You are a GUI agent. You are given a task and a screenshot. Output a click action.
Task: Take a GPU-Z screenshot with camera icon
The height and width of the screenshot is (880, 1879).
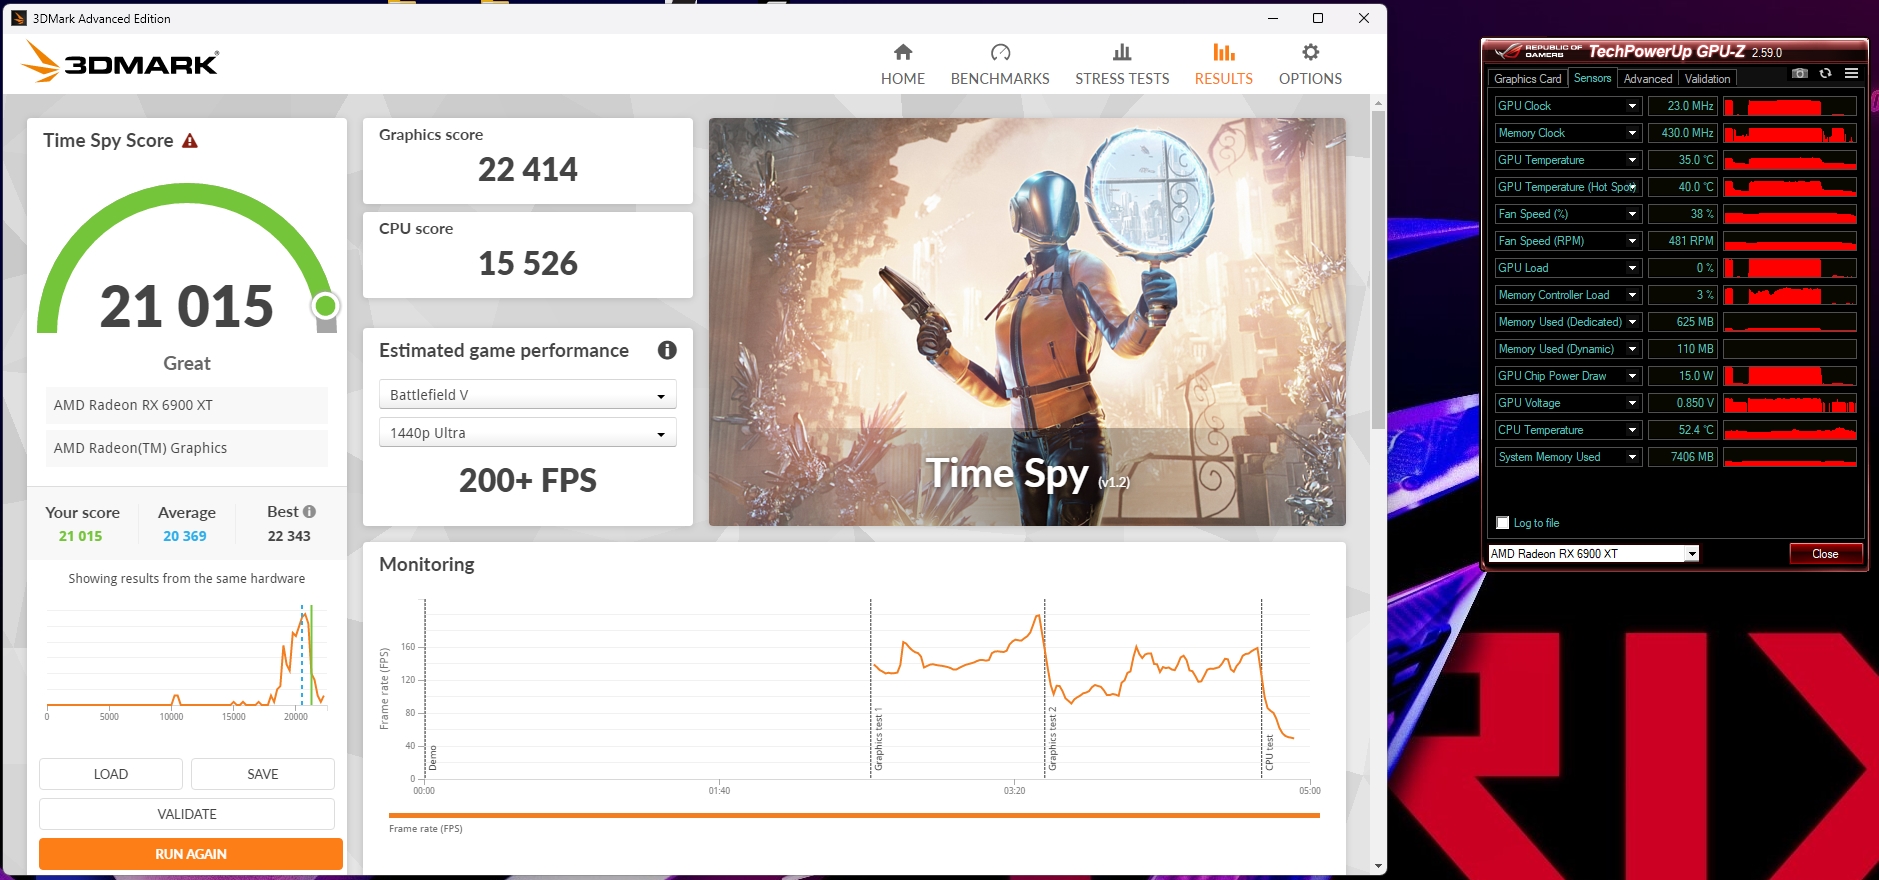(1799, 73)
